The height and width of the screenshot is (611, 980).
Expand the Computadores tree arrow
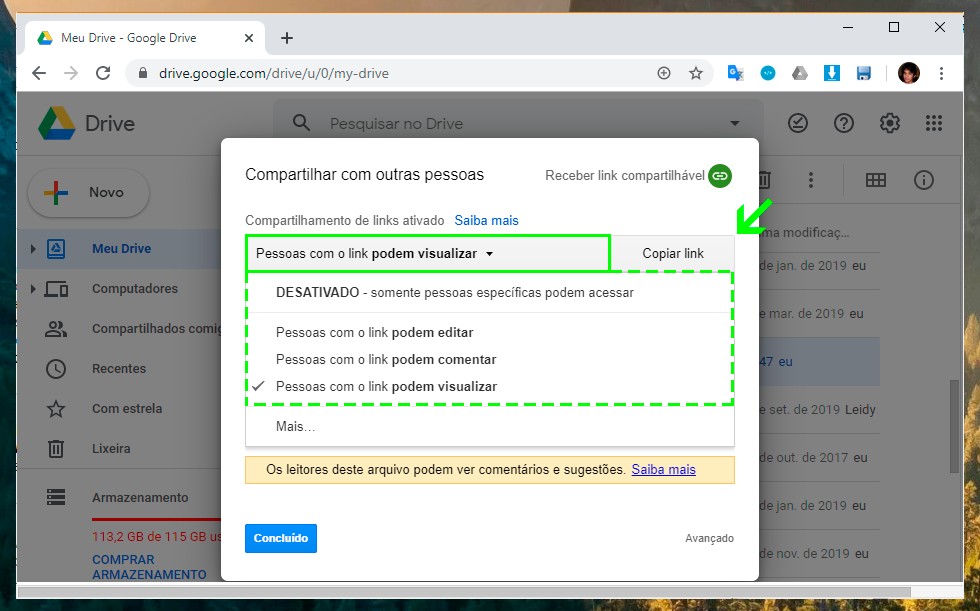pos(33,289)
